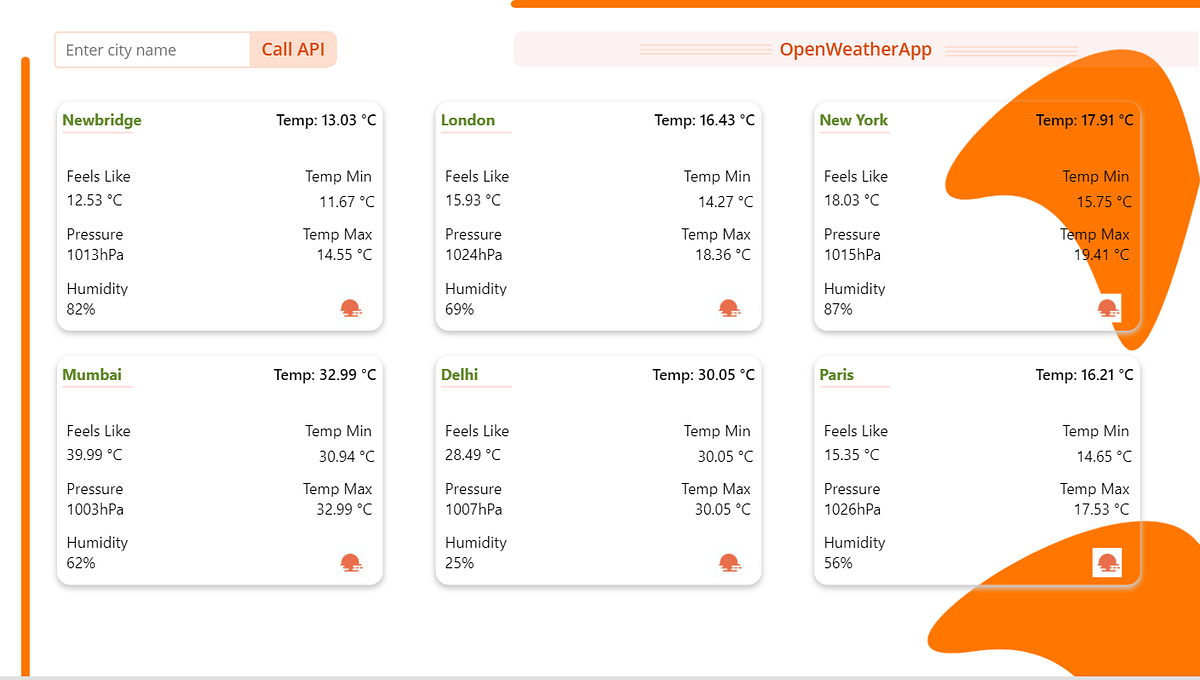The width and height of the screenshot is (1200, 680).
Task: Open the Delhi city link
Action: [x=457, y=374]
